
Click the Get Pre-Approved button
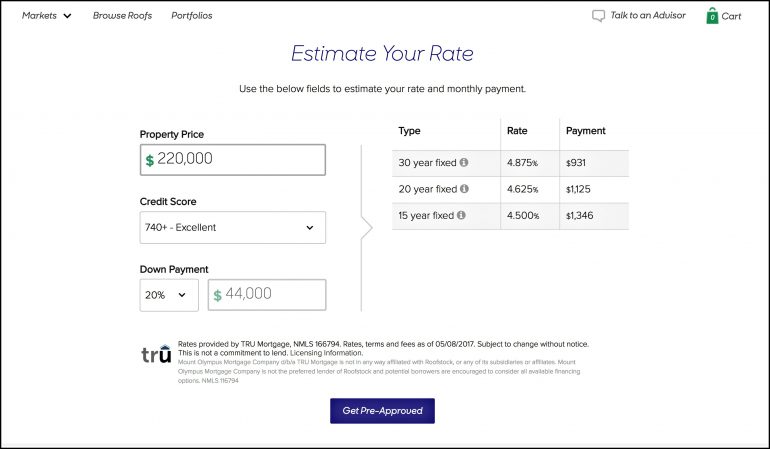coord(383,411)
